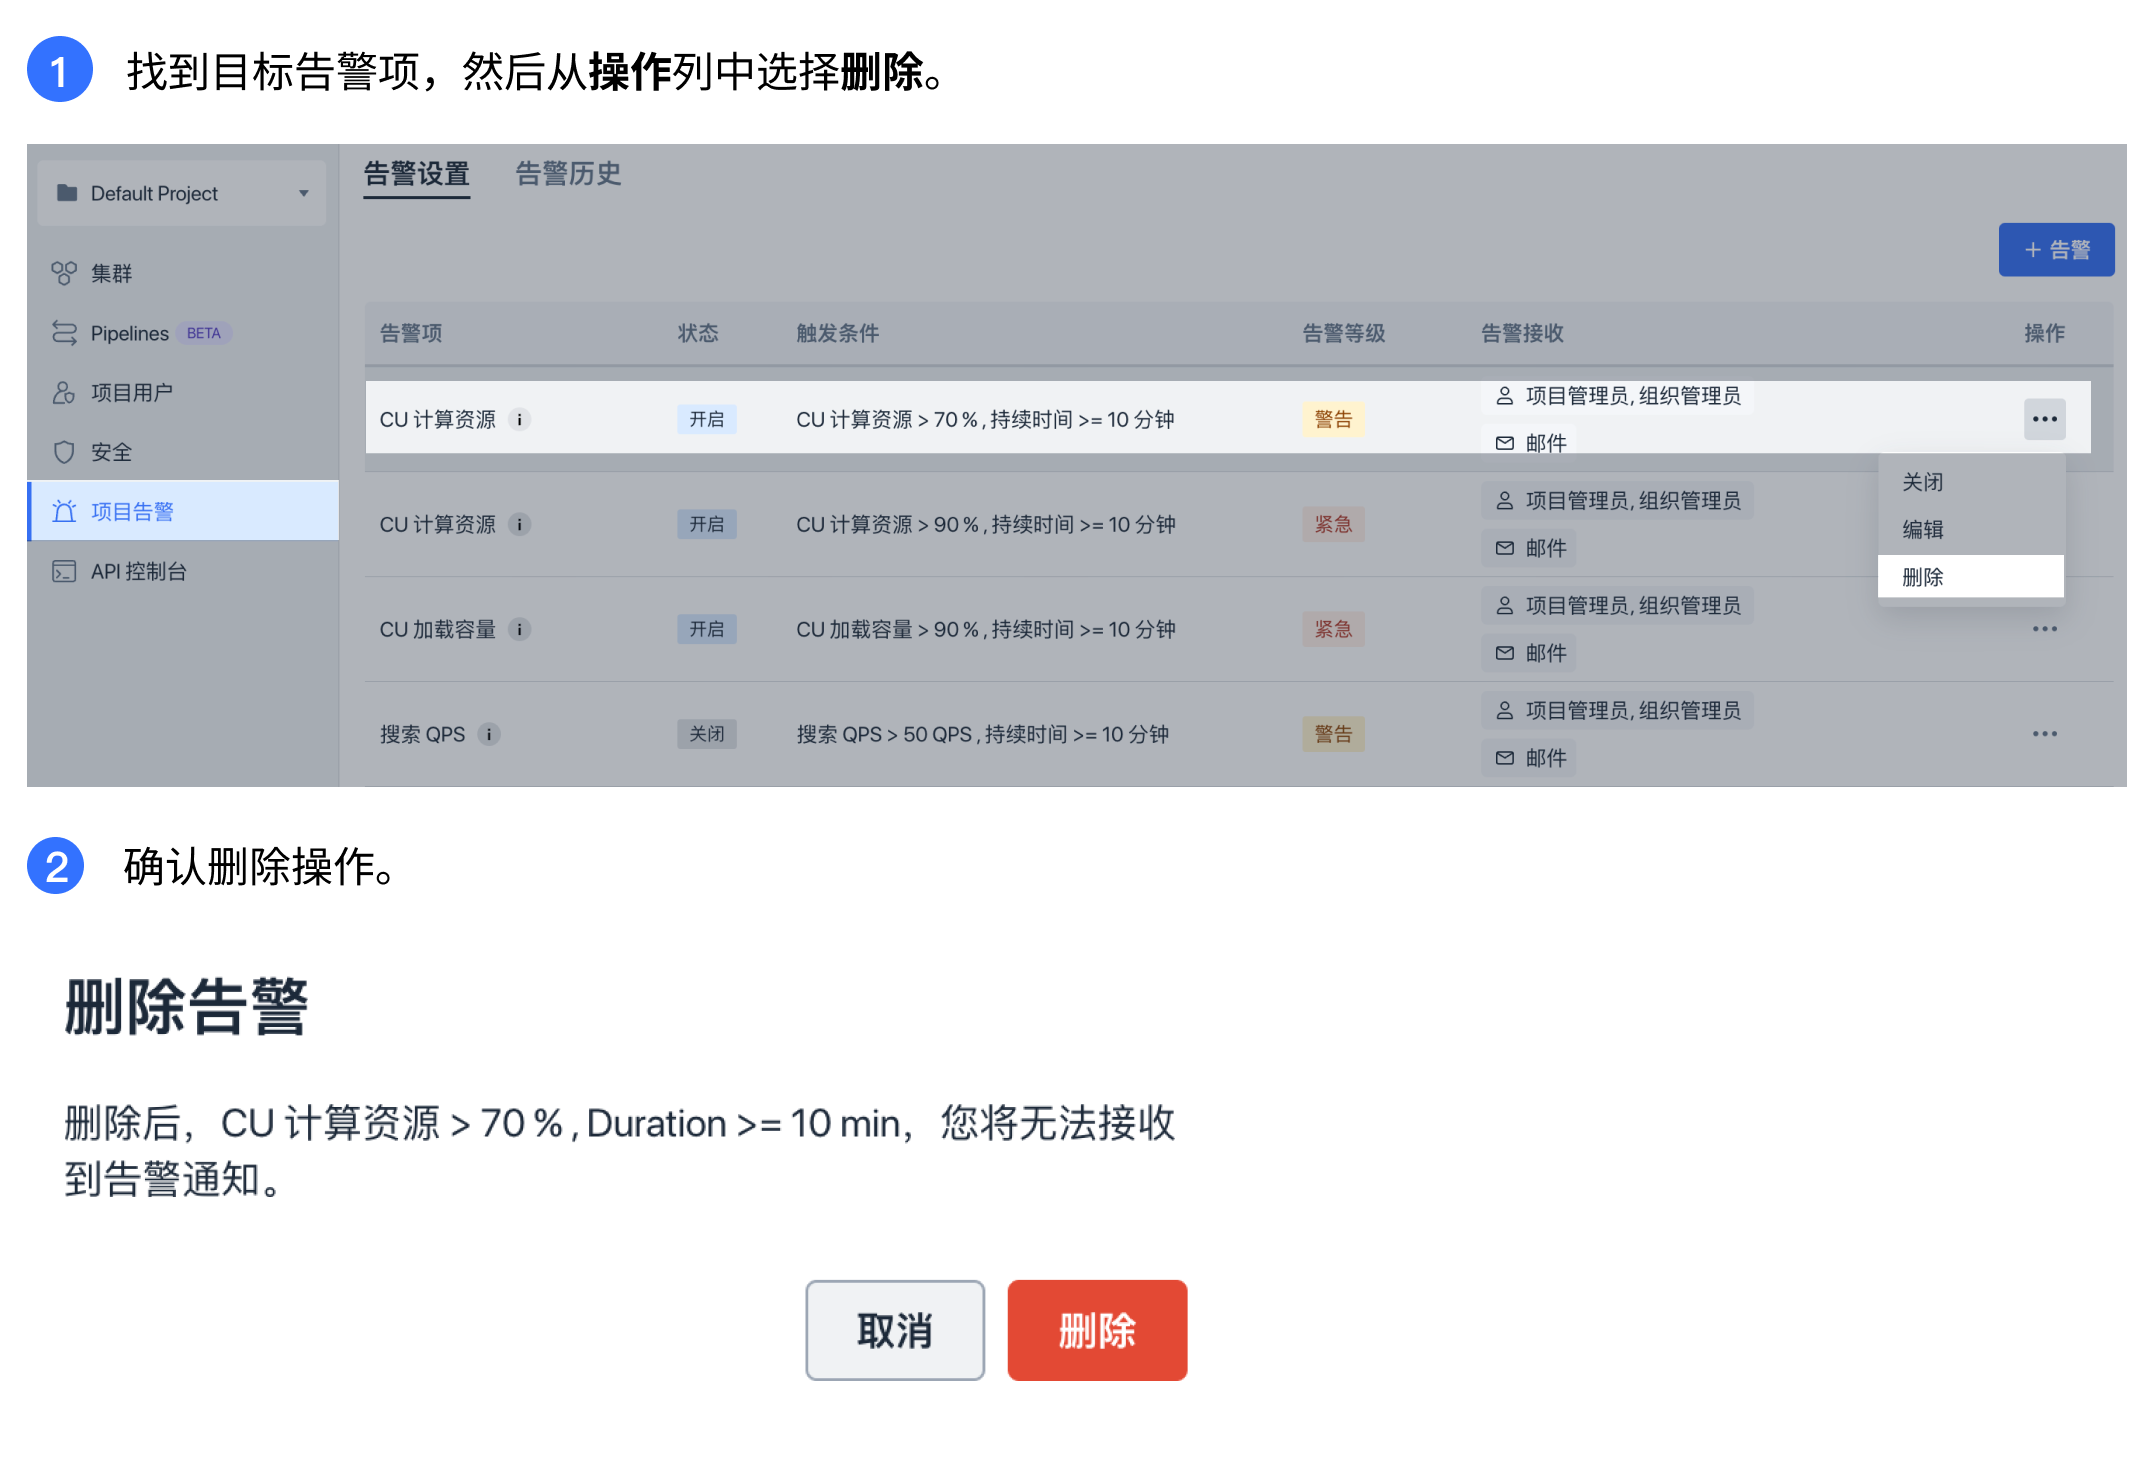
Task: Click info icon beside CU 加载容量
Action: [x=519, y=629]
